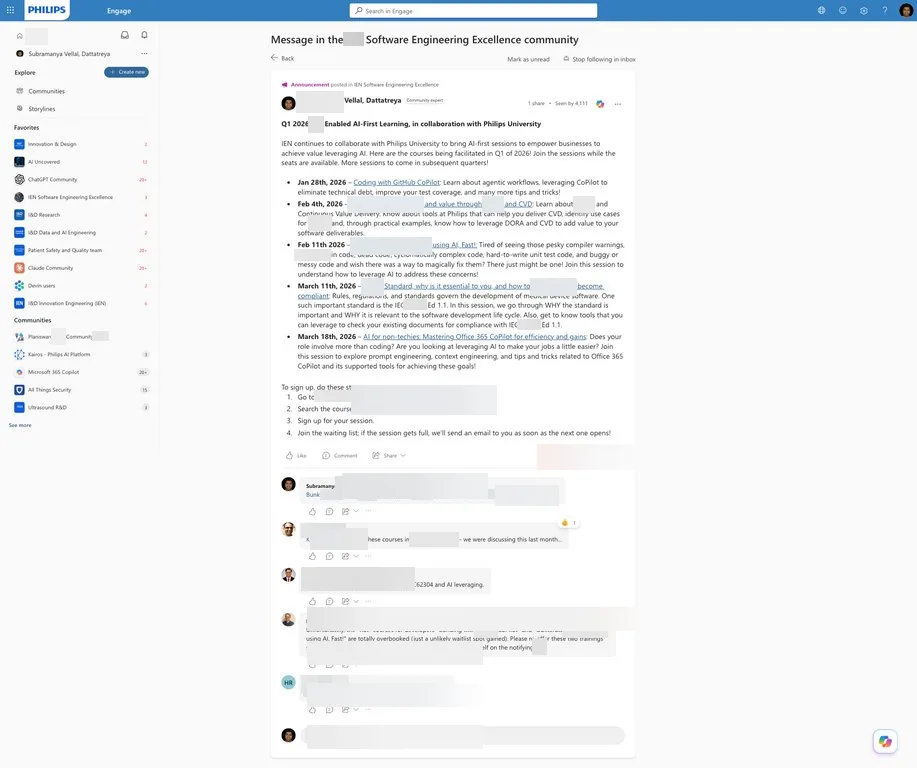Screen dimensions: 917x768
Task: Go to the Home feed icon in the sidebar
Action: click(x=20, y=36)
